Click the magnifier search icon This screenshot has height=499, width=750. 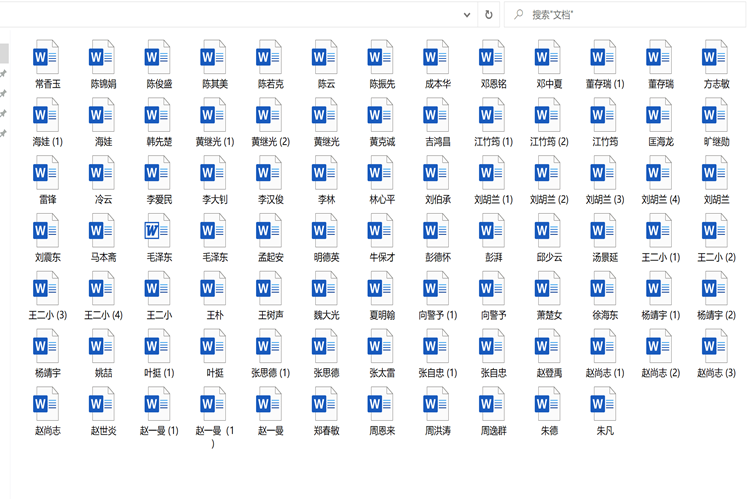(x=518, y=15)
